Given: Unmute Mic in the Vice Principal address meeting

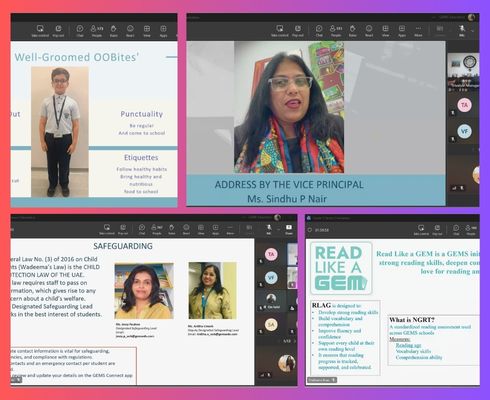Looking at the screenshot, I should tap(462, 31).
